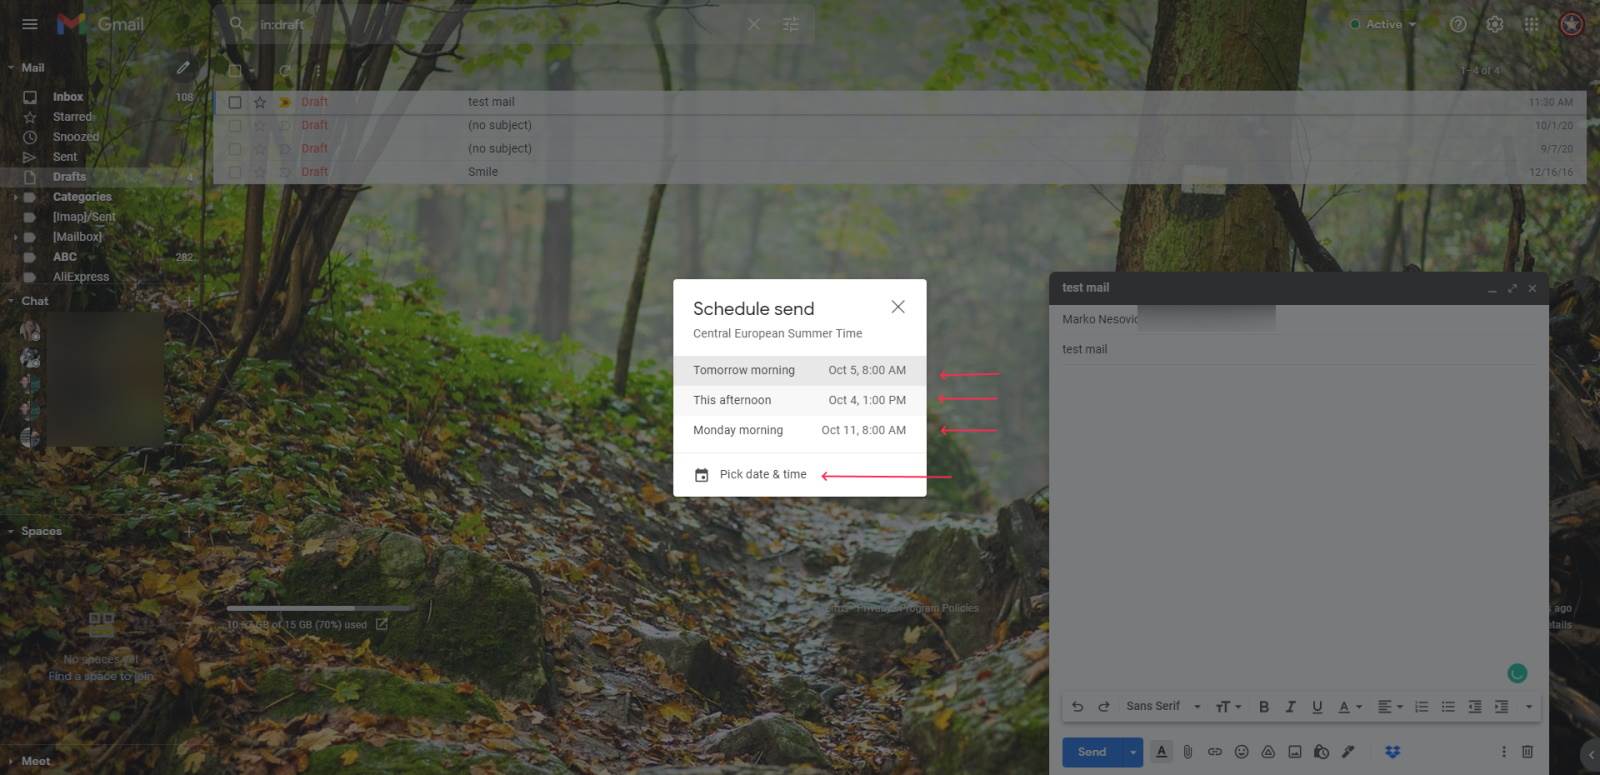This screenshot has height=775, width=1600.
Task: Star the test mail draft
Action: [x=260, y=102]
